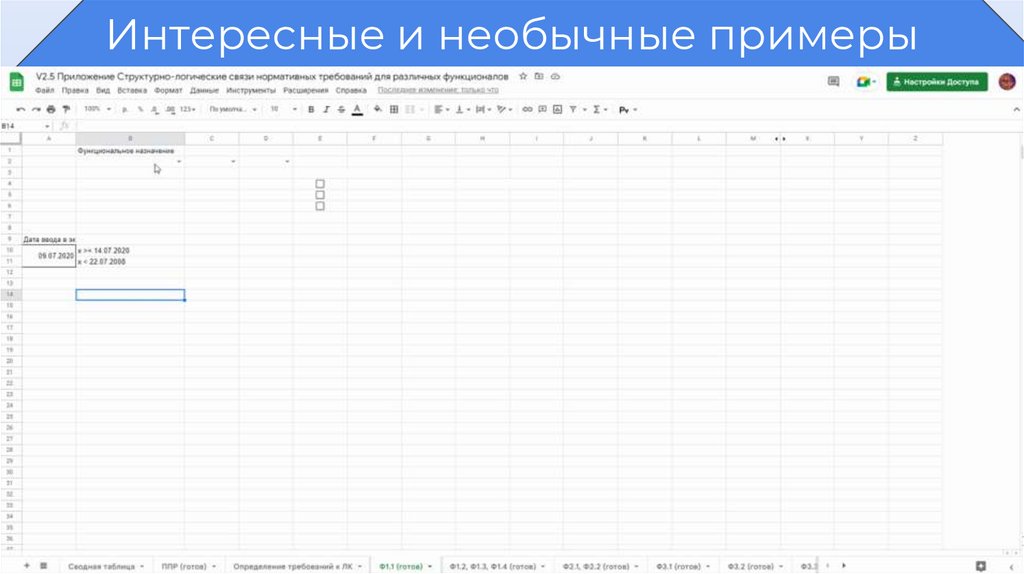Image resolution: width=1024 pixels, height=574 pixels.
Task: Open the text wrapping dropdown
Action: (x=484, y=110)
